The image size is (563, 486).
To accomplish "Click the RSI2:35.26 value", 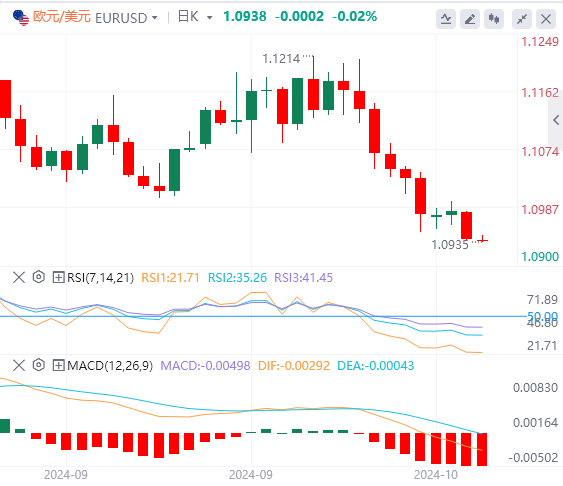I will [237, 277].
